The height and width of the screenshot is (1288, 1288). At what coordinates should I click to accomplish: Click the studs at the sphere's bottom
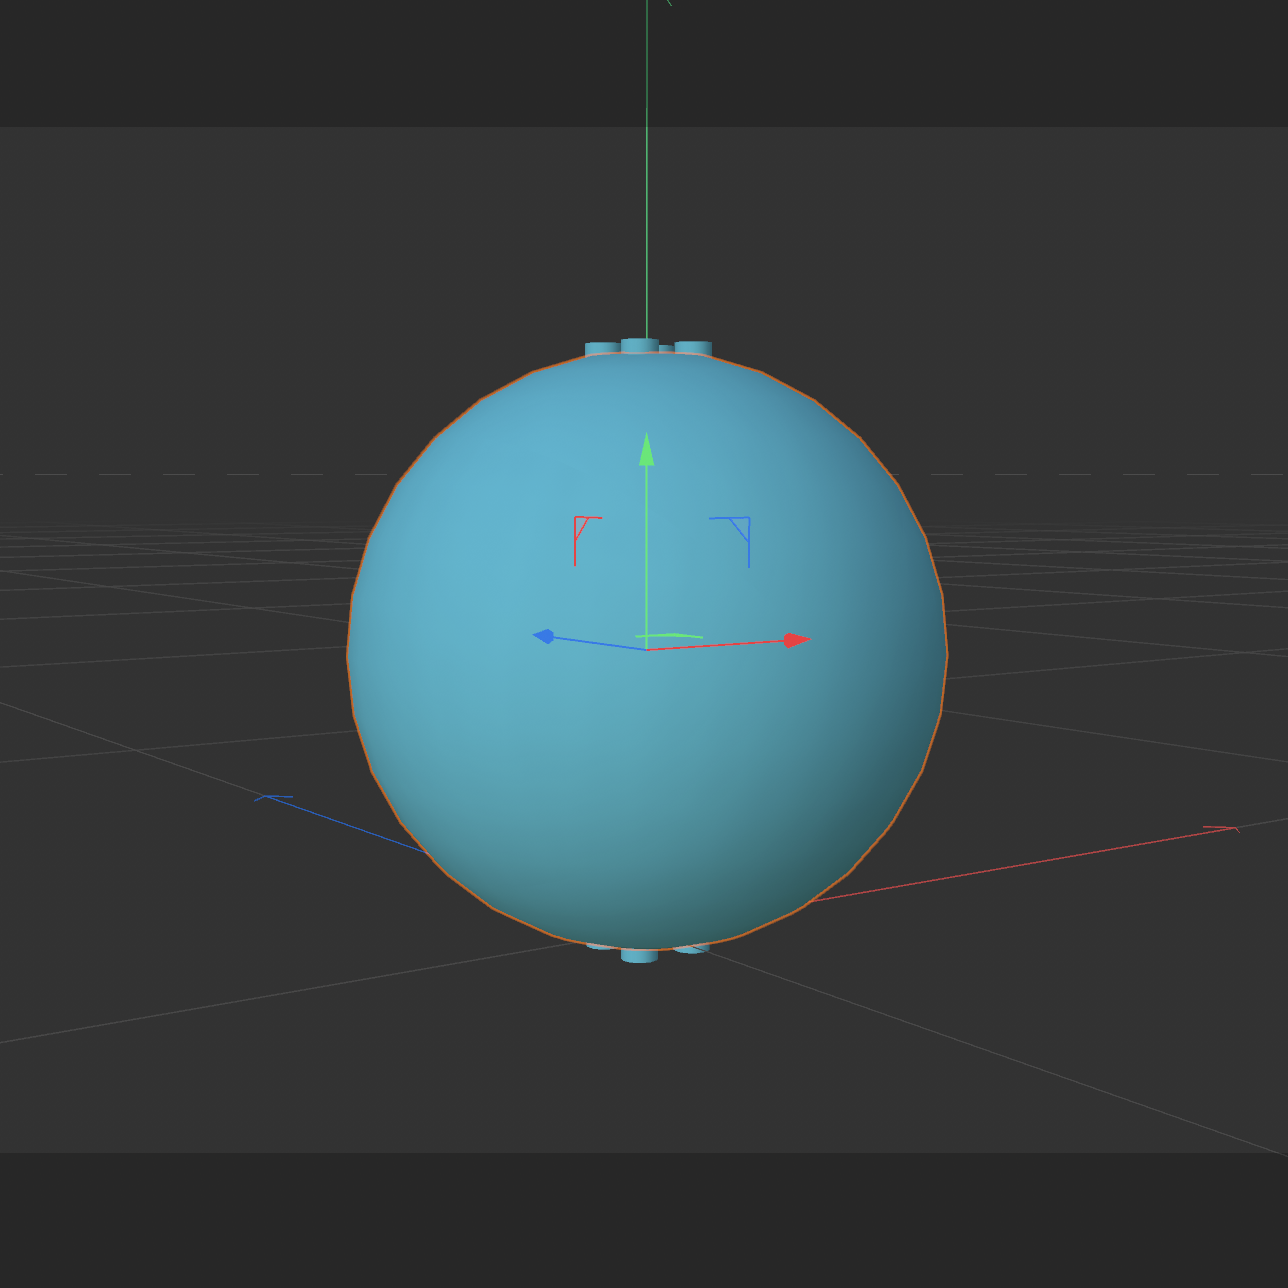pos(640,955)
